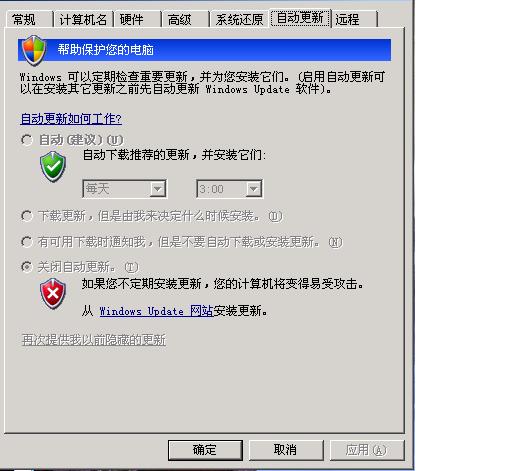512x471 pixels.
Task: Open the 硬件 tab
Action: coord(138,19)
